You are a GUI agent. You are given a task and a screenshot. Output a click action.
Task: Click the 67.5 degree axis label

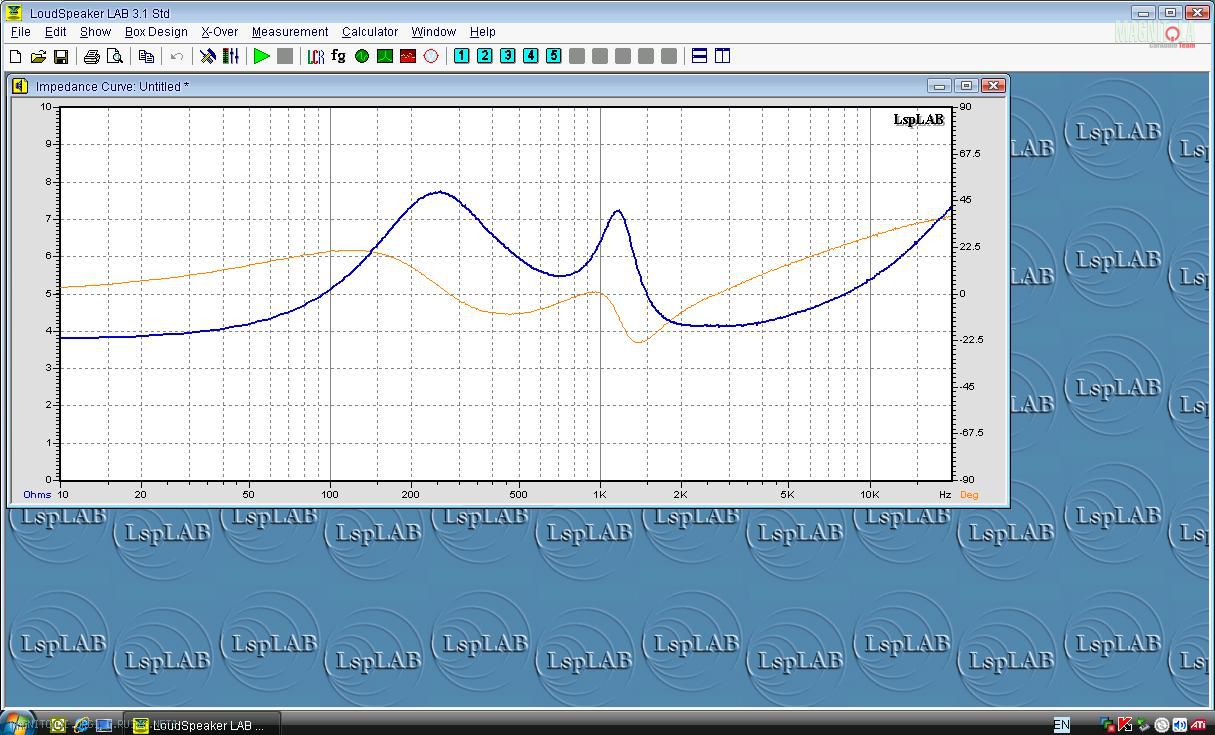pos(970,153)
